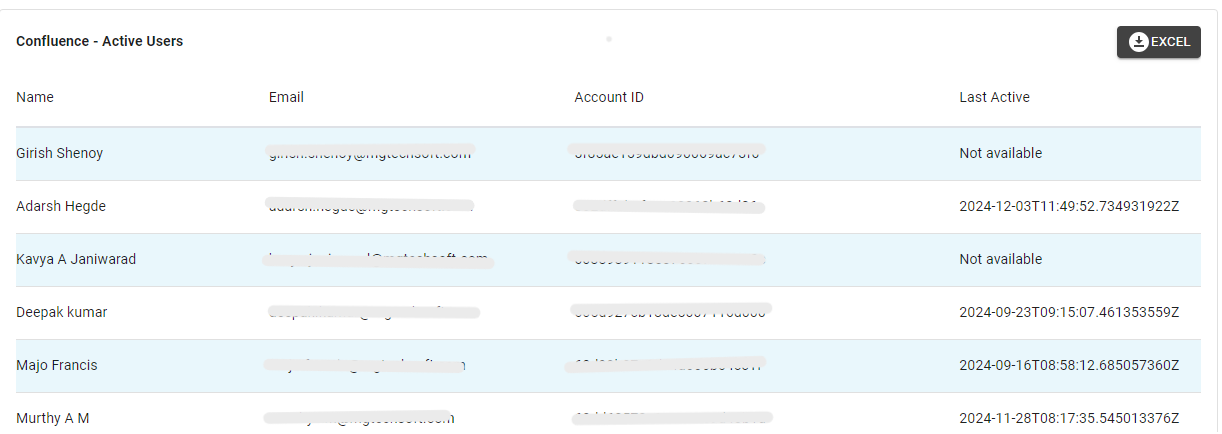Screen dimensions: 1222x434
Task: Click Deepak kumar's last active timestamp 2024-09-23
Action: click(x=1069, y=312)
